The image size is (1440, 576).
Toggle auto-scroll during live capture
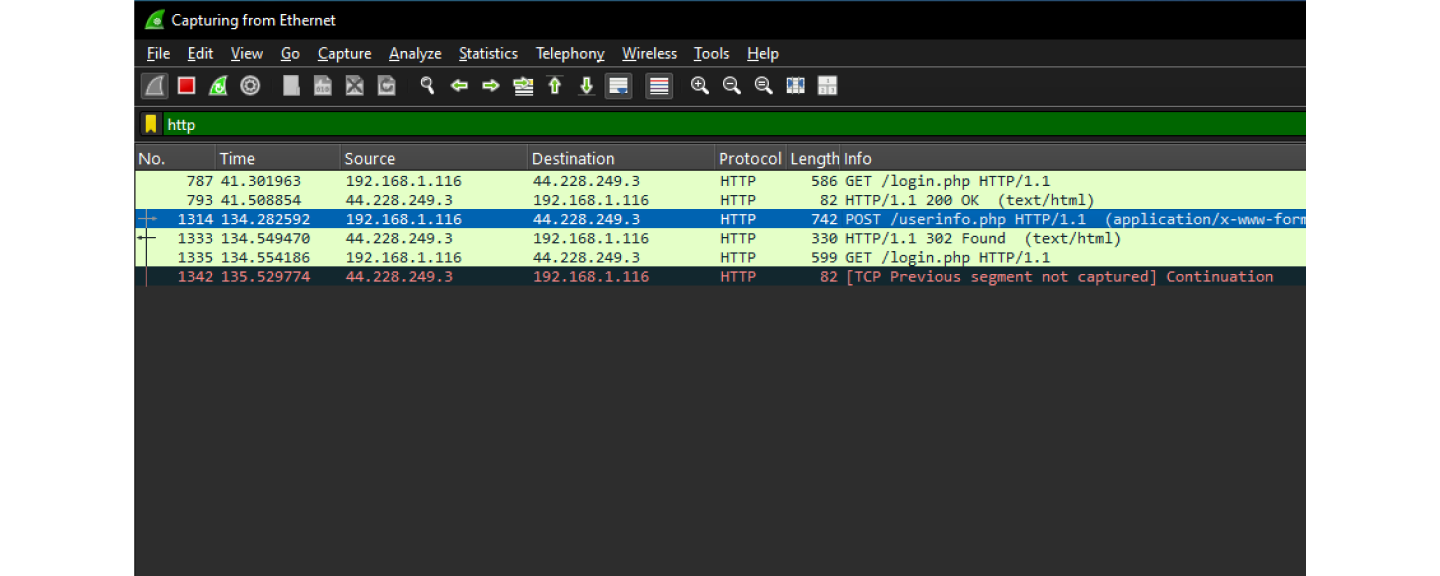tap(619, 86)
